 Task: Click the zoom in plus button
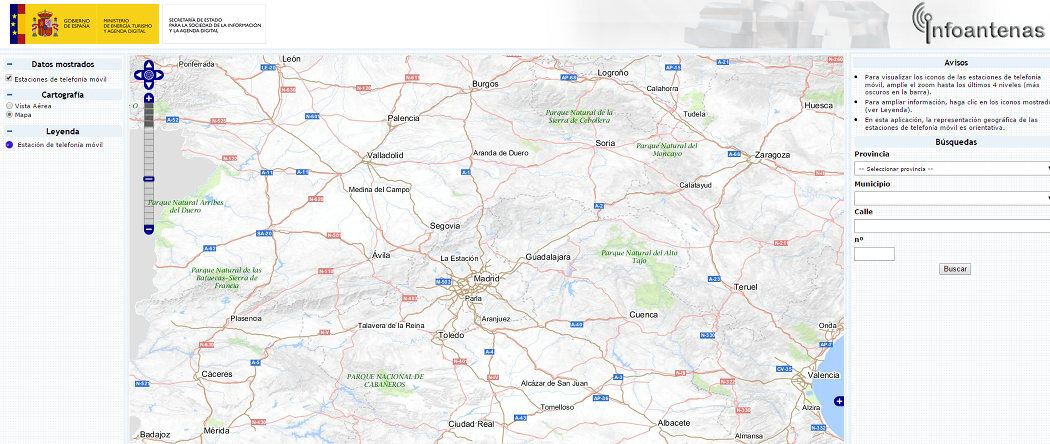[149, 99]
